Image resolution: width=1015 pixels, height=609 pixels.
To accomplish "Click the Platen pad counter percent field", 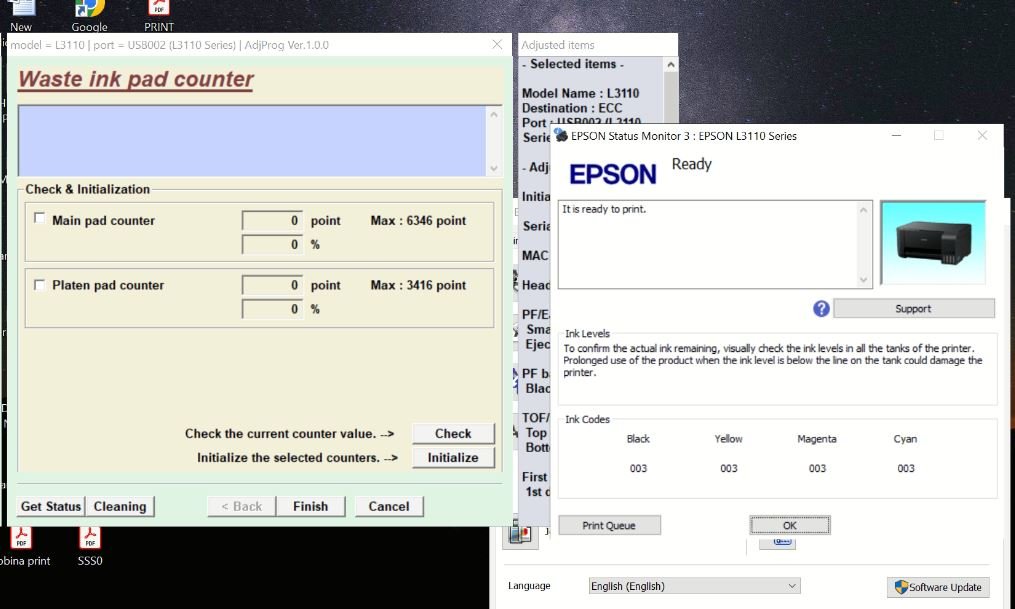I will tap(272, 309).
